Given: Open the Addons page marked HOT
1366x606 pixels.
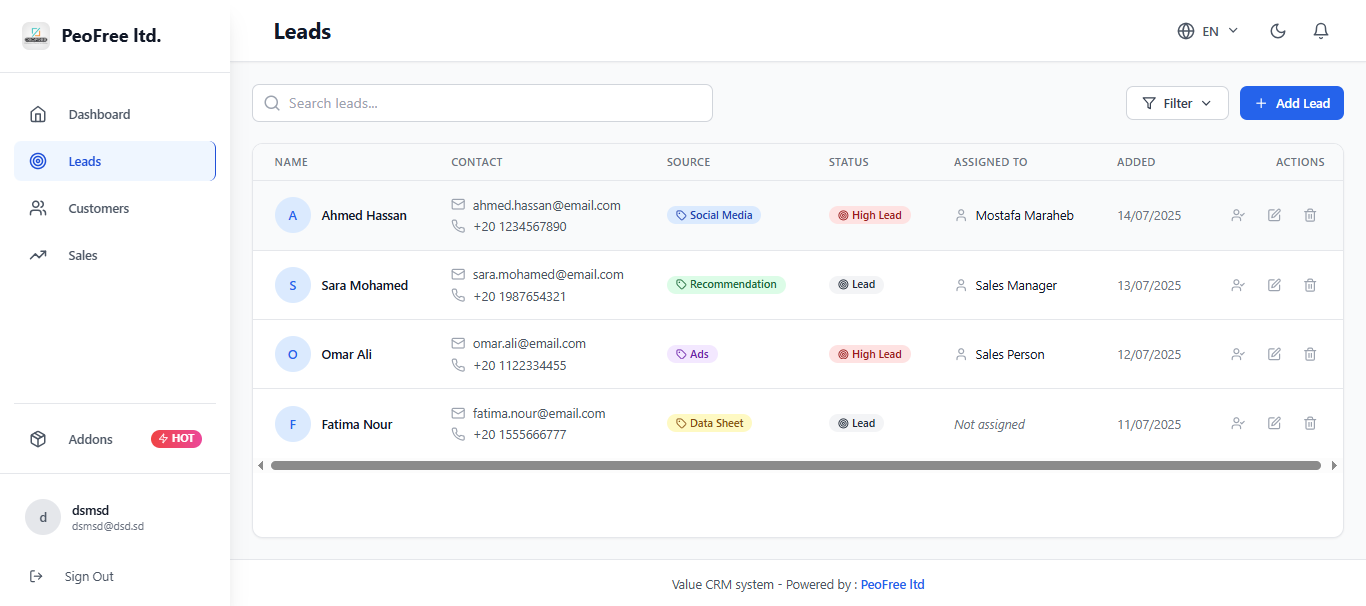Looking at the screenshot, I should [91, 439].
